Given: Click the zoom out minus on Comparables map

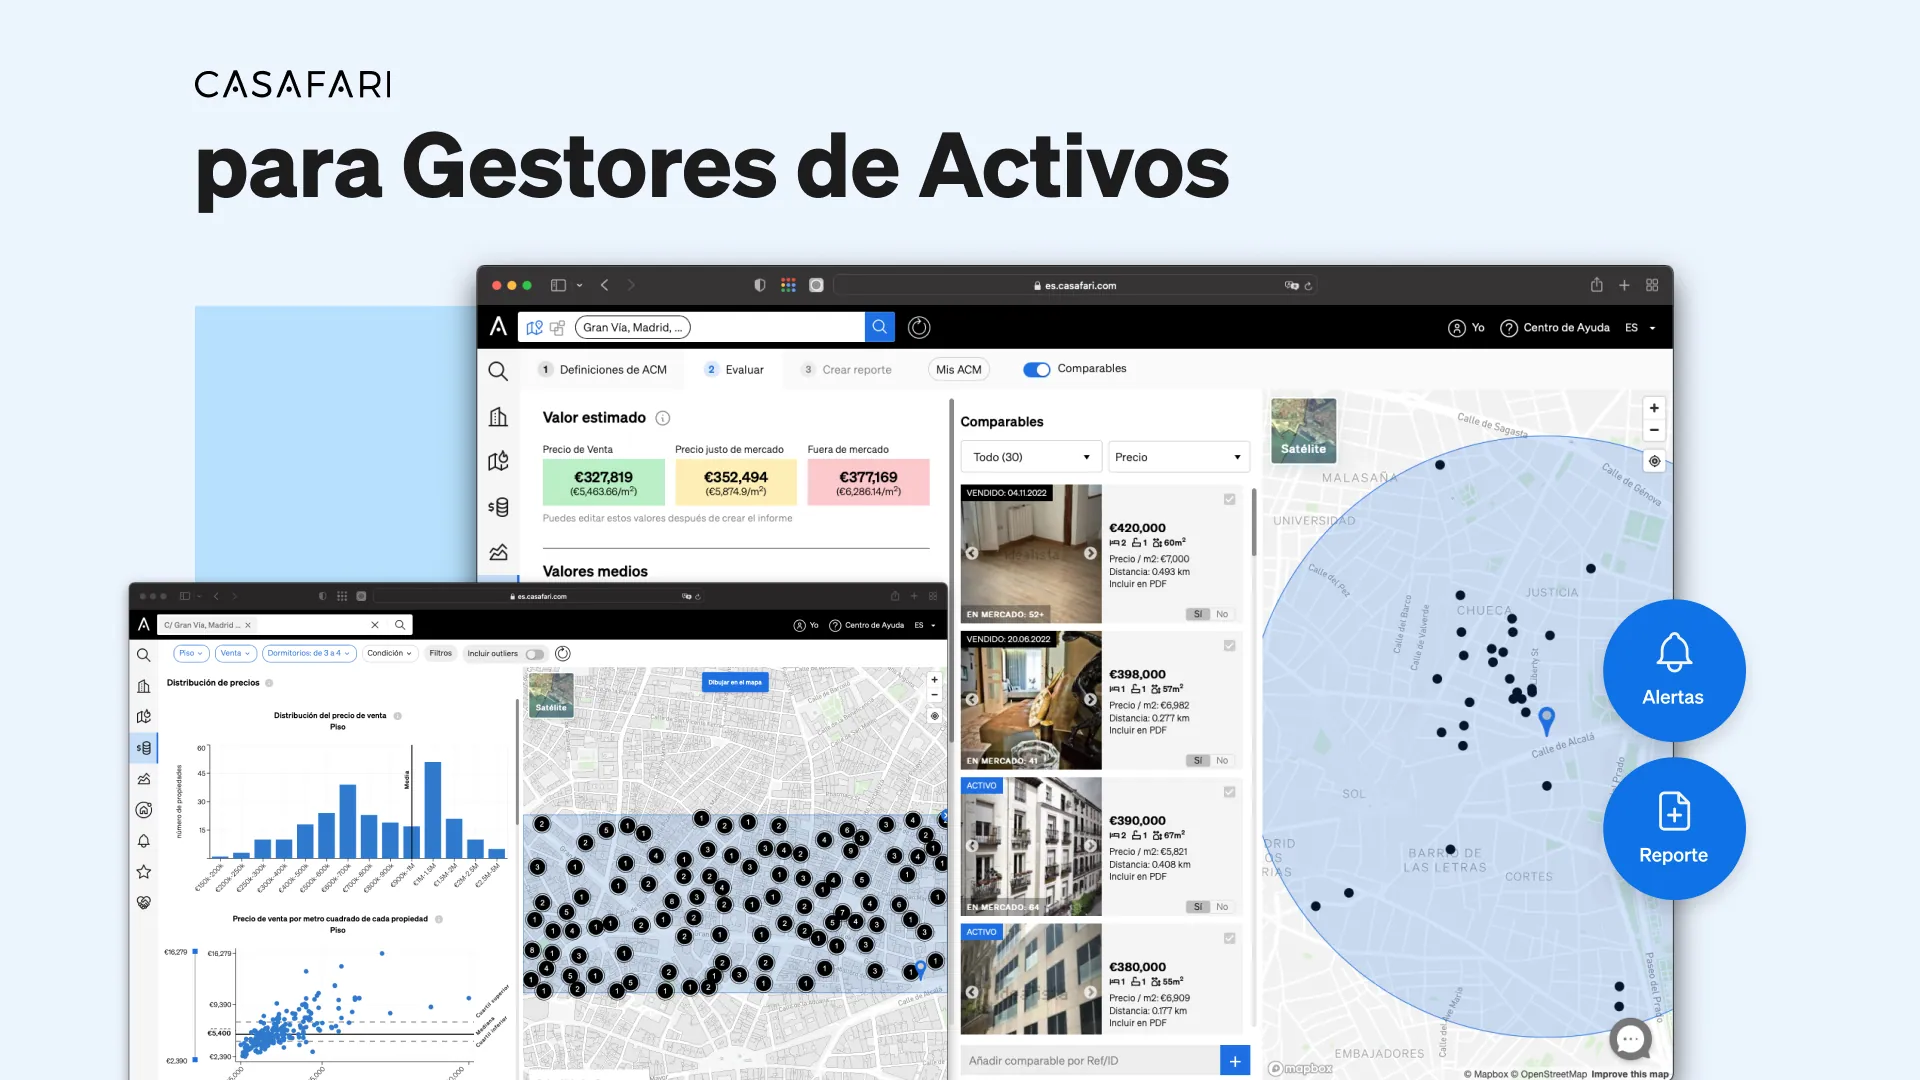Looking at the screenshot, I should [x=1654, y=430].
